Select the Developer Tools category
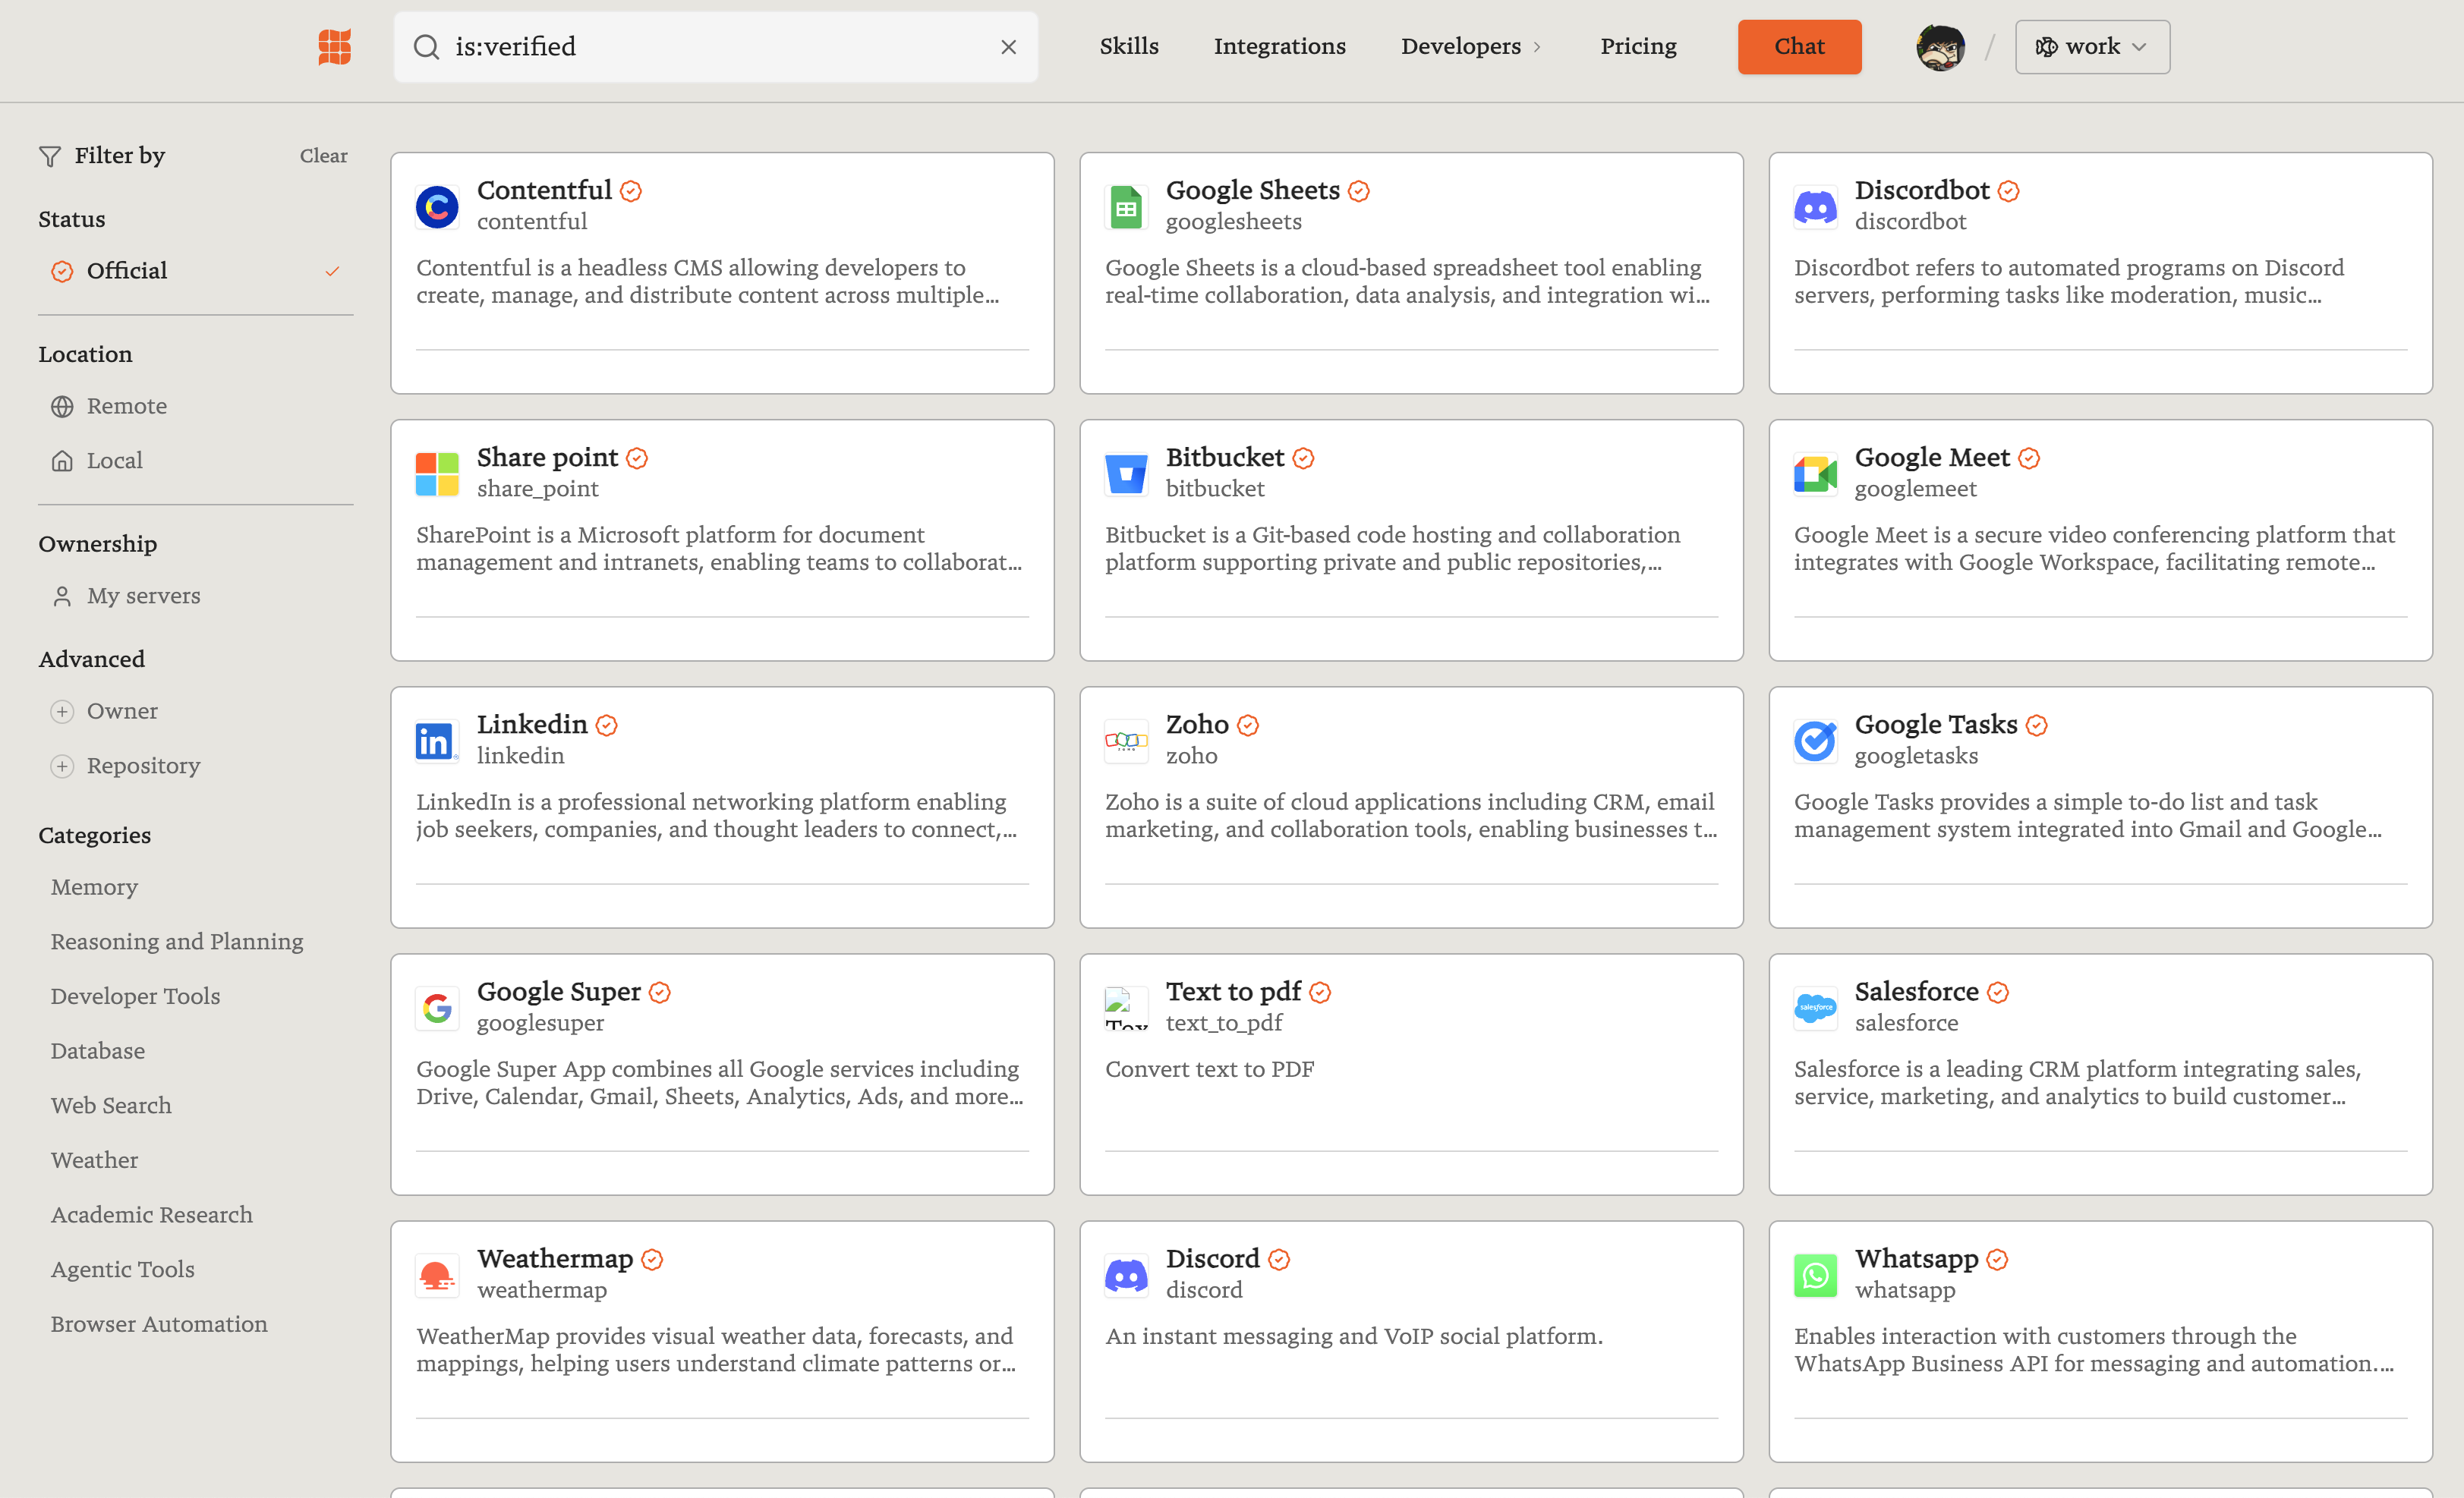This screenshot has width=2464, height=1498. (135, 996)
